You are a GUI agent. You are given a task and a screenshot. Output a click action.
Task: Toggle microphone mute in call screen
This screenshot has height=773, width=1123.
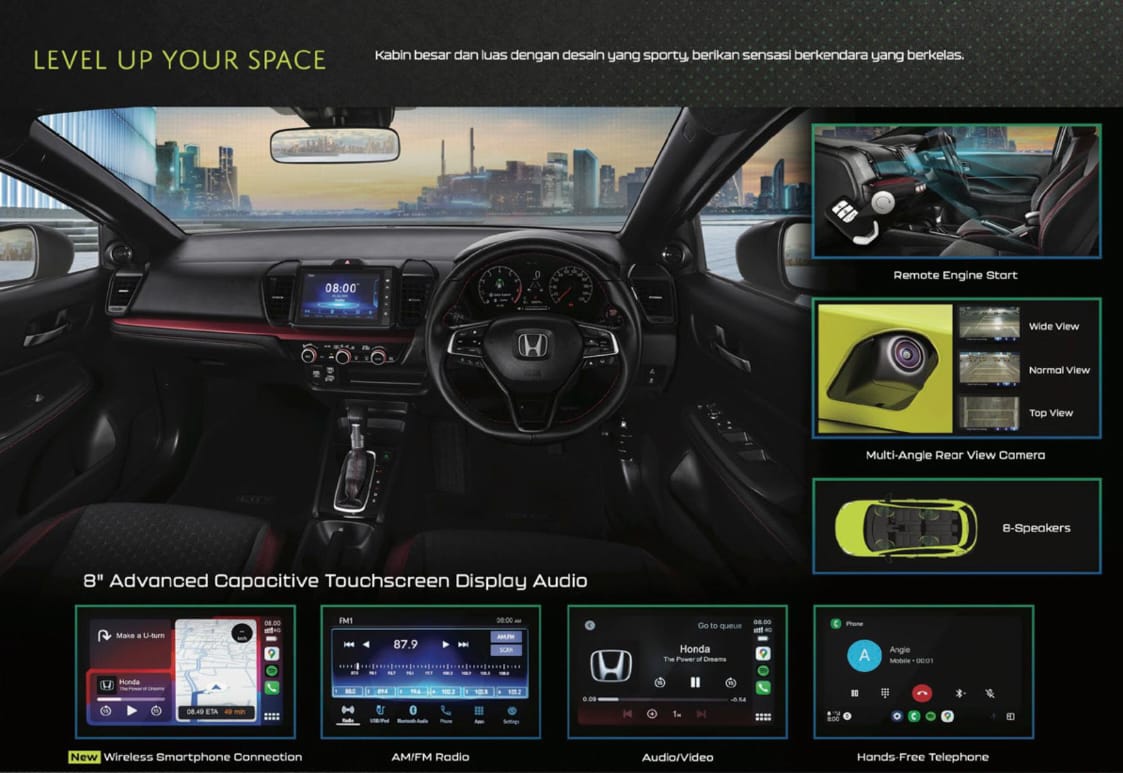click(990, 693)
